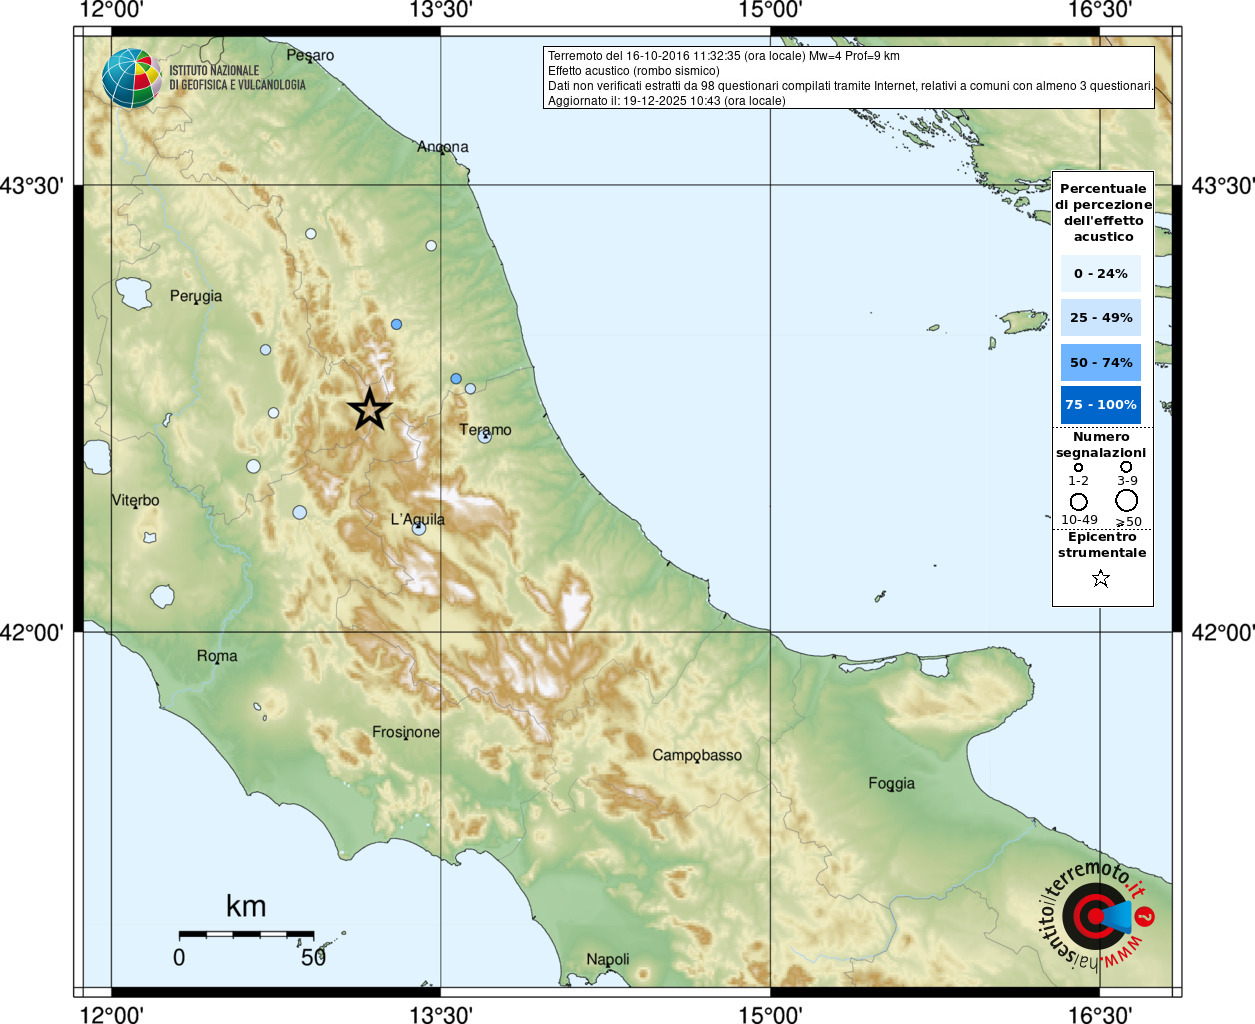The width and height of the screenshot is (1255, 1024).
Task: Click the '50' mark on scale bar
Action: (314, 957)
